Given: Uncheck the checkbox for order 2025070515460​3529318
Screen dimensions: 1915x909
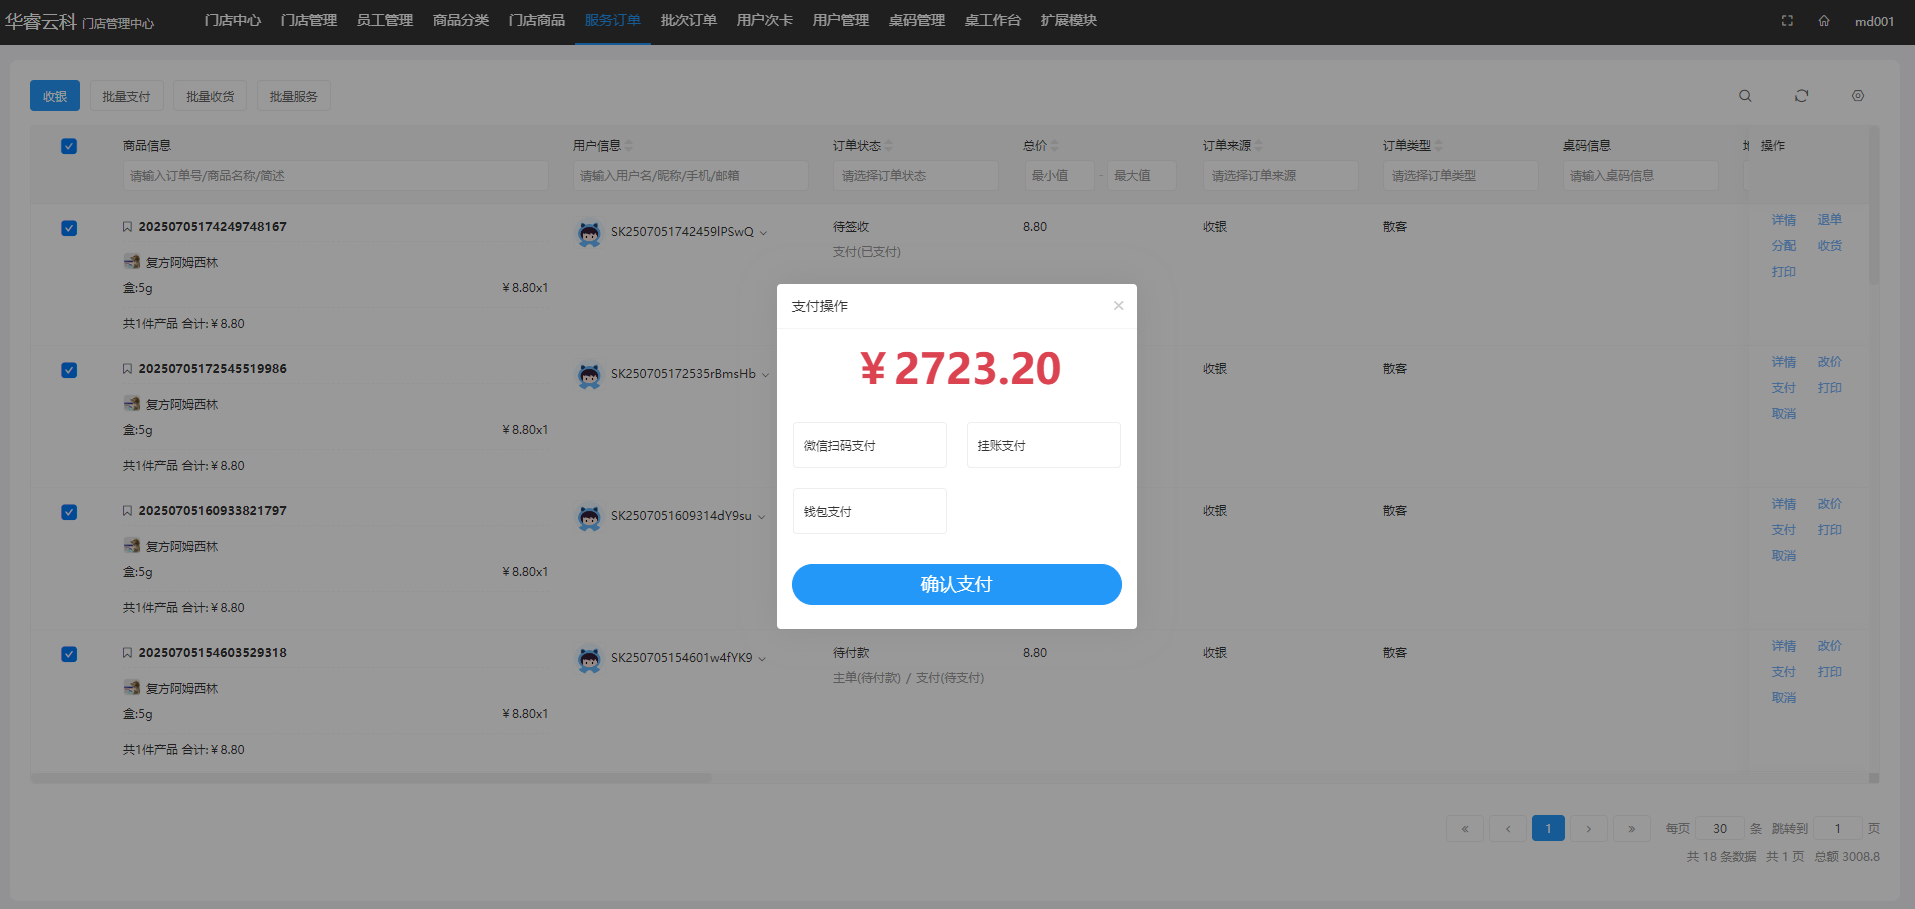Looking at the screenshot, I should point(69,654).
